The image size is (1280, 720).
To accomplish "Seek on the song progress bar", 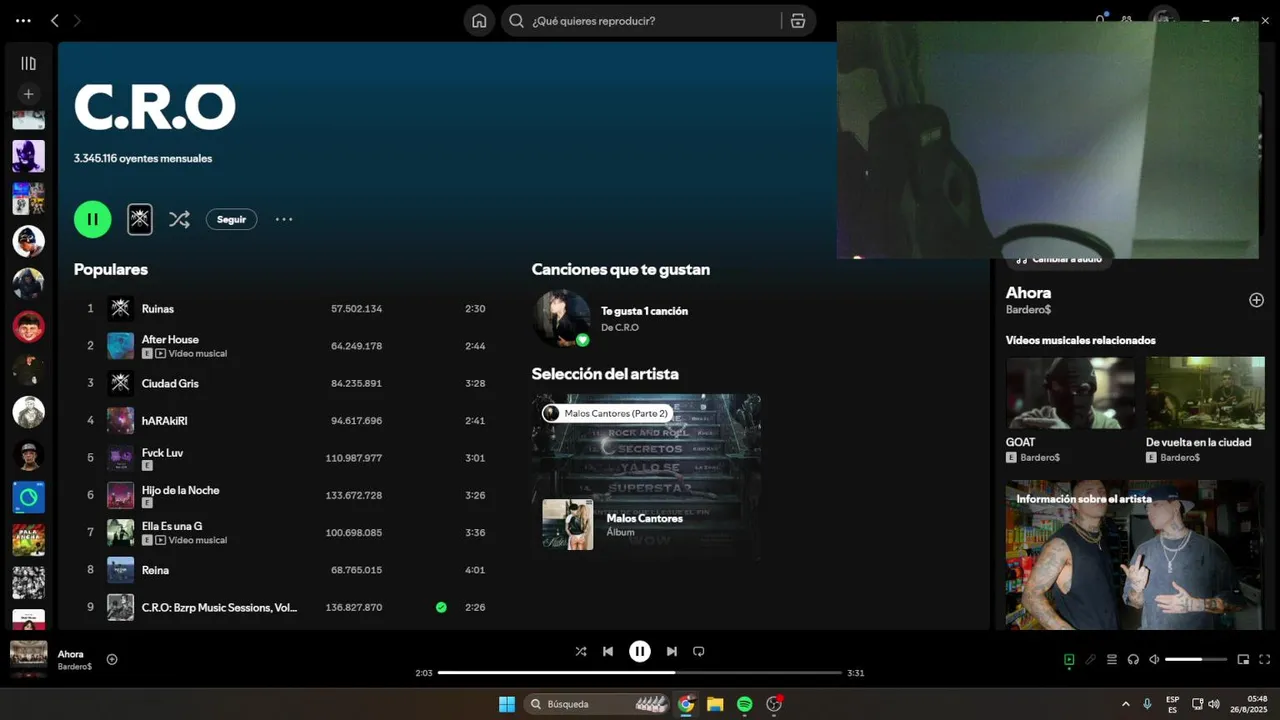I will (x=640, y=673).
